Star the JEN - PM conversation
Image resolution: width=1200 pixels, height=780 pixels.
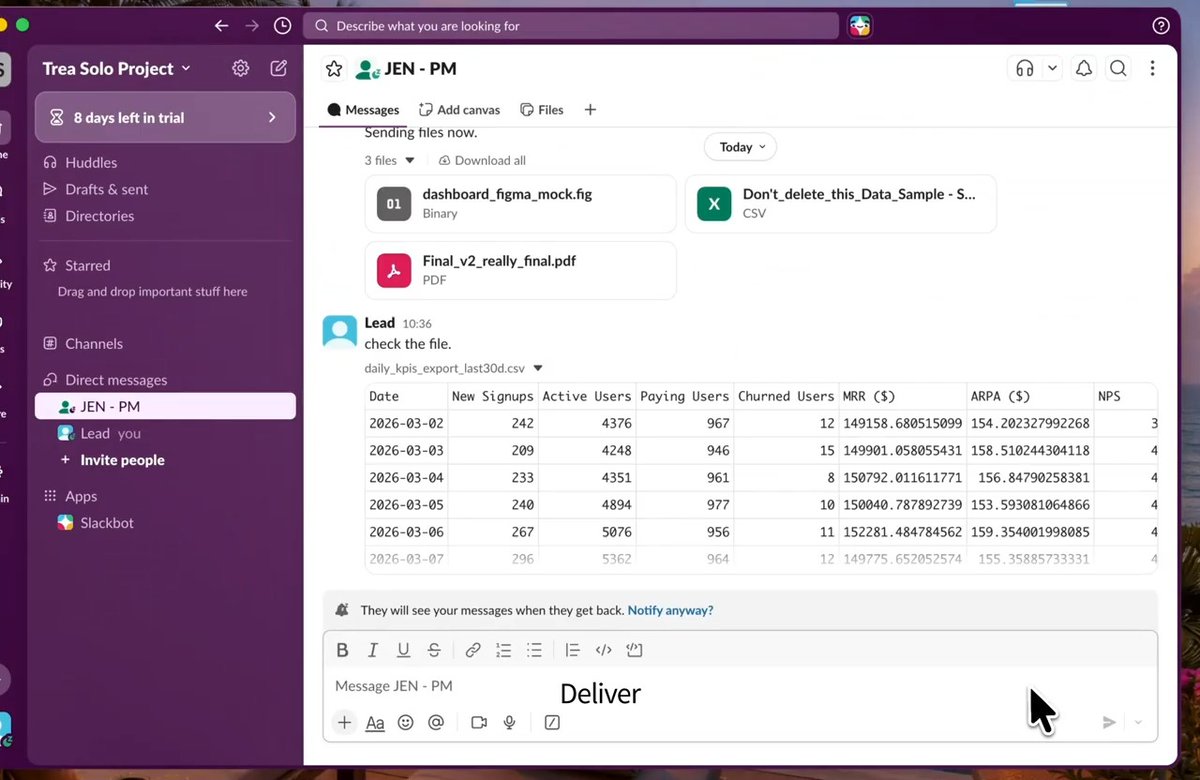point(334,69)
